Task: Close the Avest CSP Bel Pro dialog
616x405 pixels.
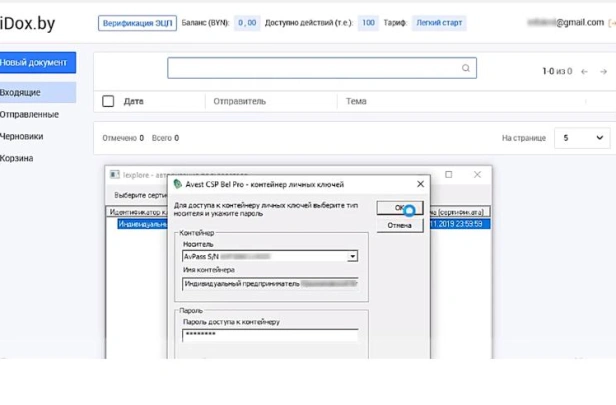Action: click(420, 184)
